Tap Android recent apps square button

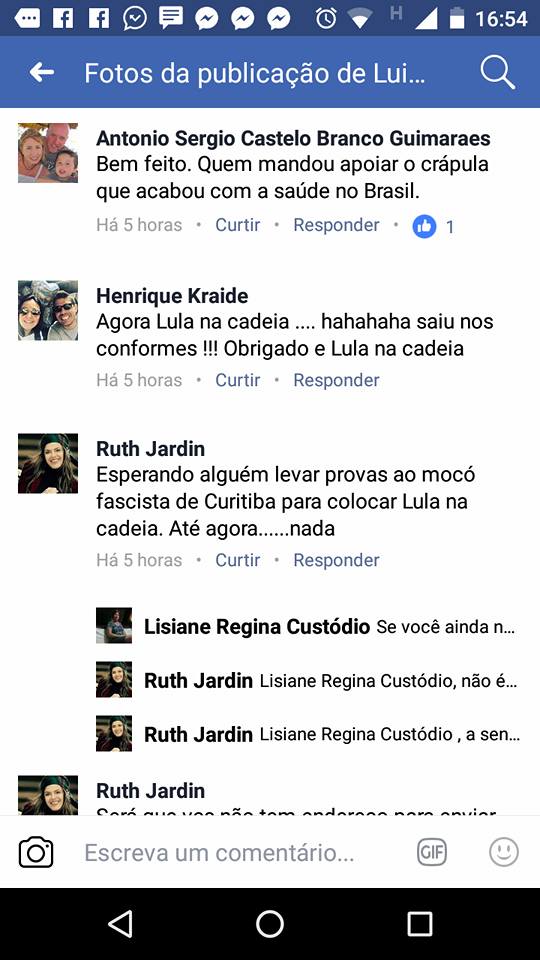pos(419,923)
